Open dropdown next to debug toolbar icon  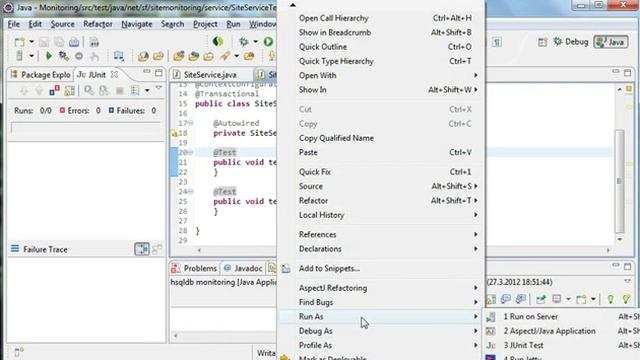pos(255,41)
